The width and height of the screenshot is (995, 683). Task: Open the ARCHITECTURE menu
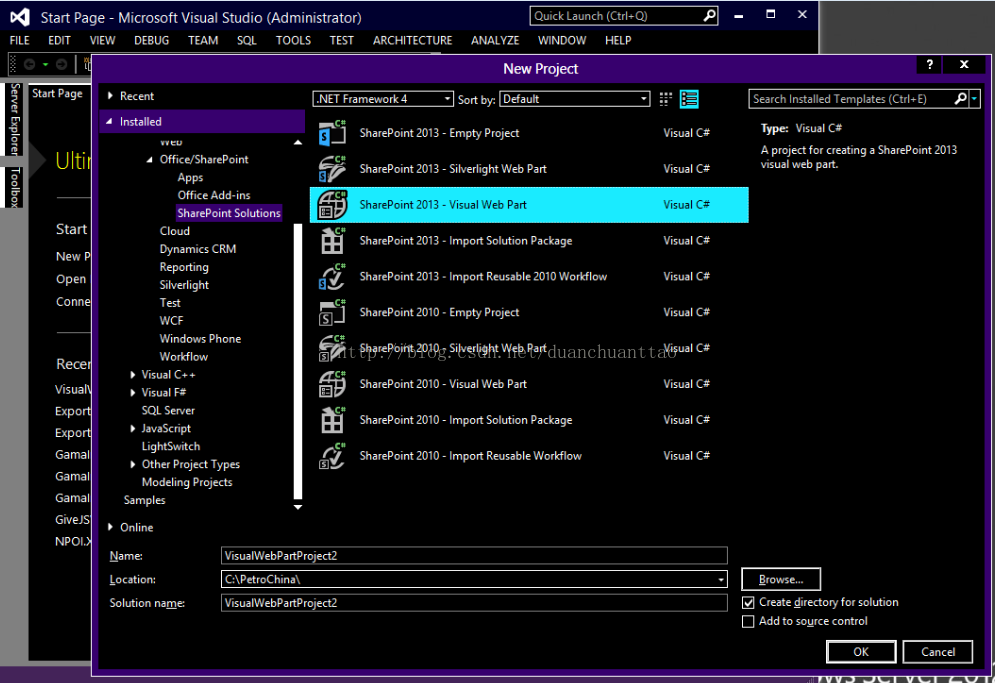(x=412, y=40)
